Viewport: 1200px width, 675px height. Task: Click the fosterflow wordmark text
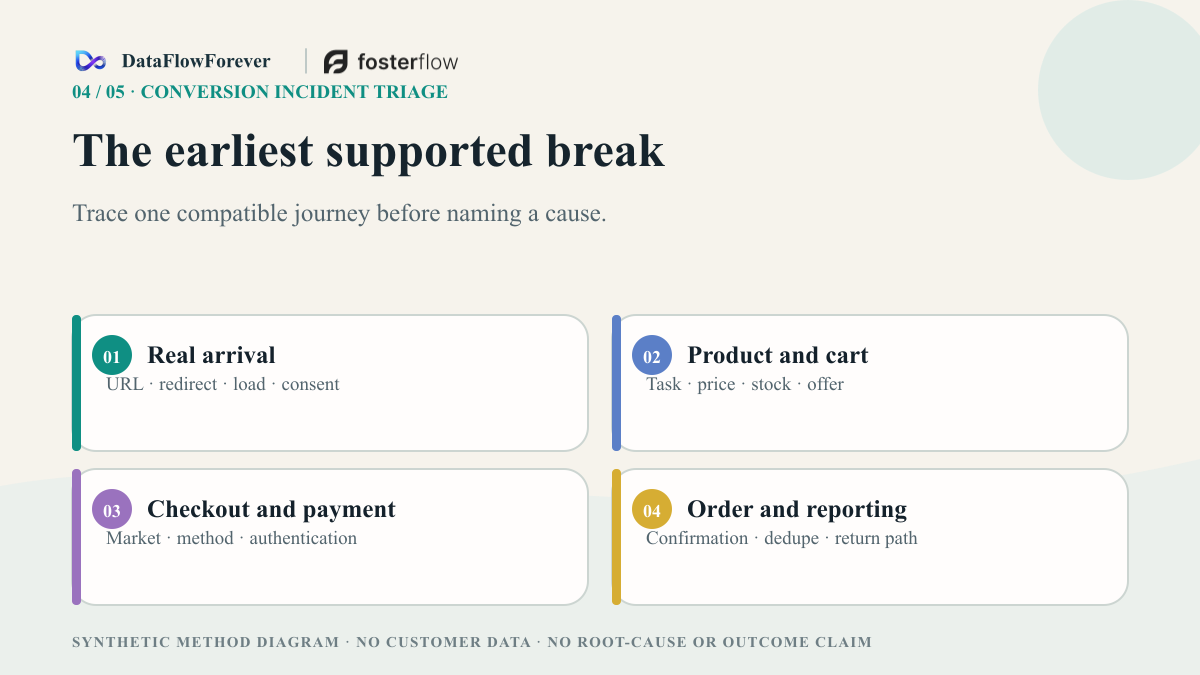pyautogui.click(x=407, y=62)
